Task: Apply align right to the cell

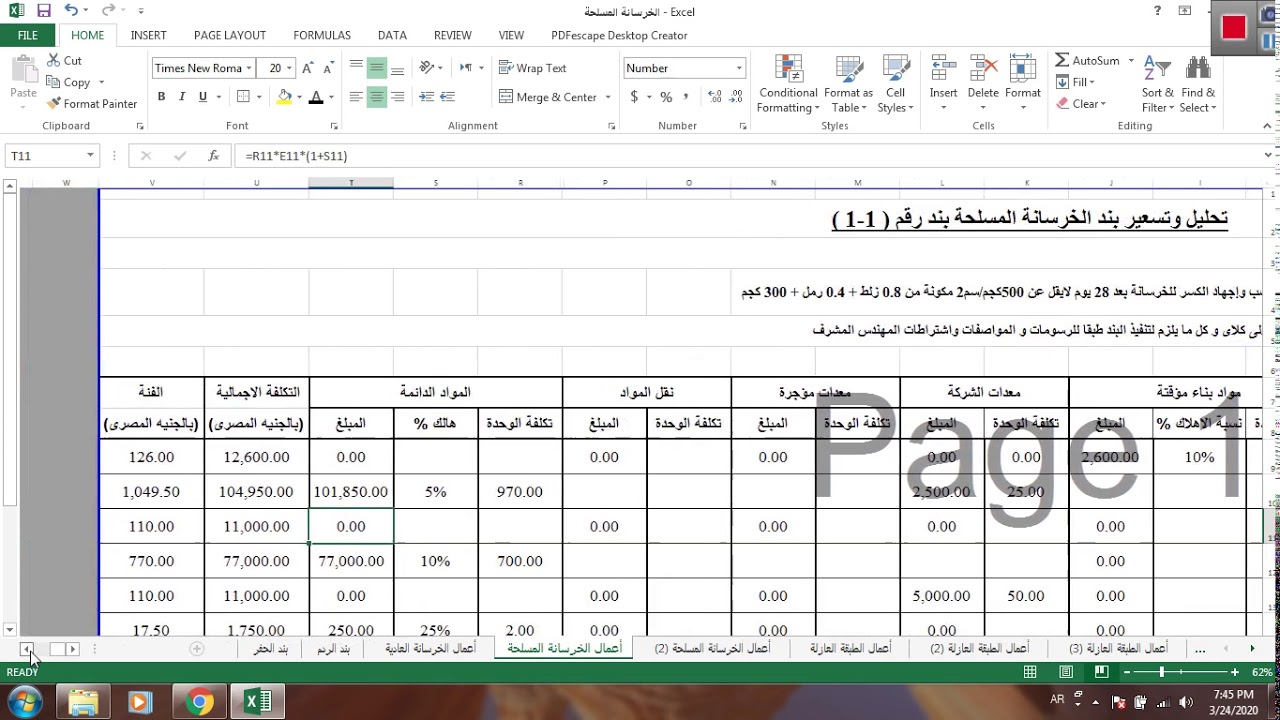Action: pos(397,97)
